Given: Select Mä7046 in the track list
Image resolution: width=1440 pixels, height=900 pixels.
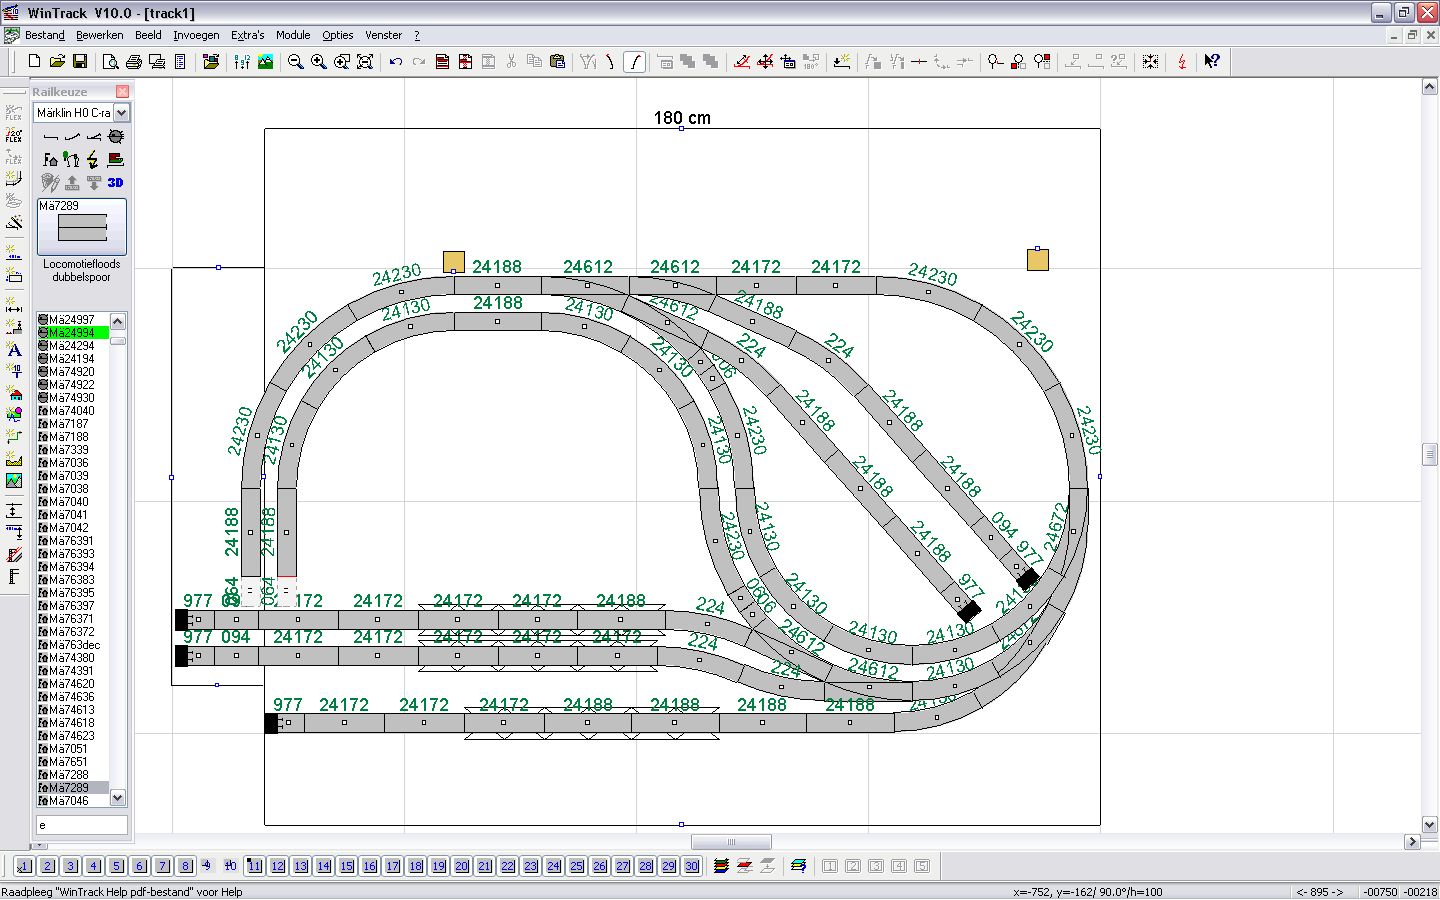Looking at the screenshot, I should (72, 801).
